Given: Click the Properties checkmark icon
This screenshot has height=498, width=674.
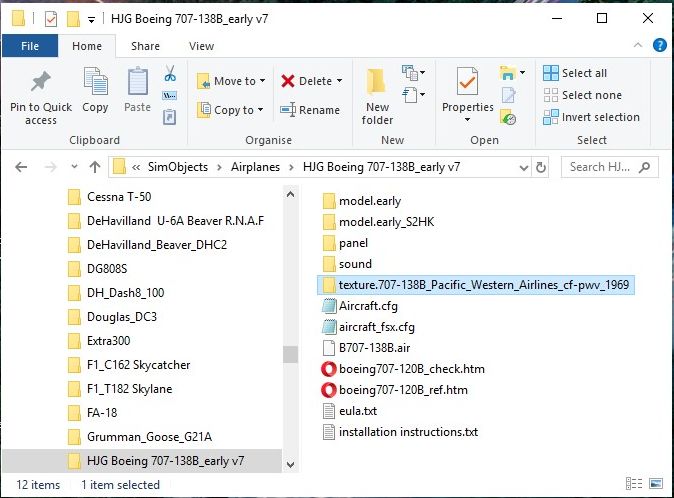Looking at the screenshot, I should (x=467, y=81).
